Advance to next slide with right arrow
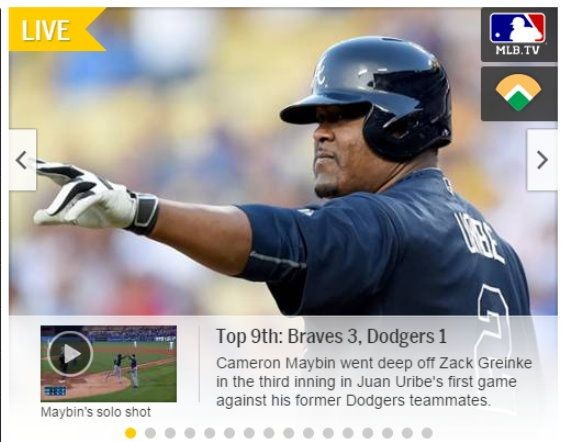Image resolution: width=563 pixels, height=442 pixels. [542, 160]
